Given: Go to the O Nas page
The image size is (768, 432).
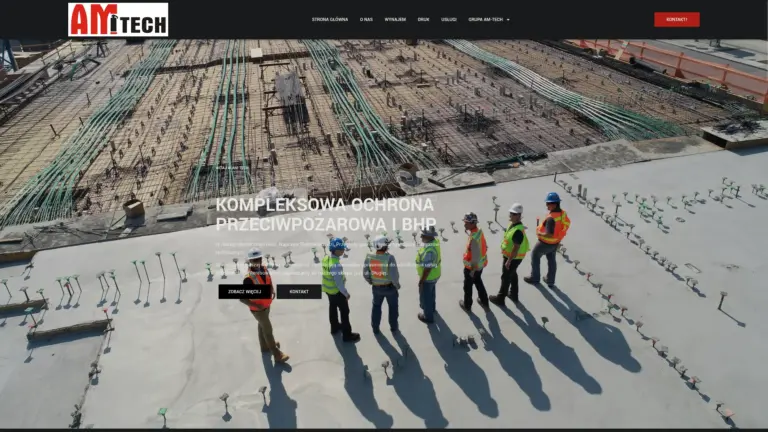Looking at the screenshot, I should coord(366,20).
